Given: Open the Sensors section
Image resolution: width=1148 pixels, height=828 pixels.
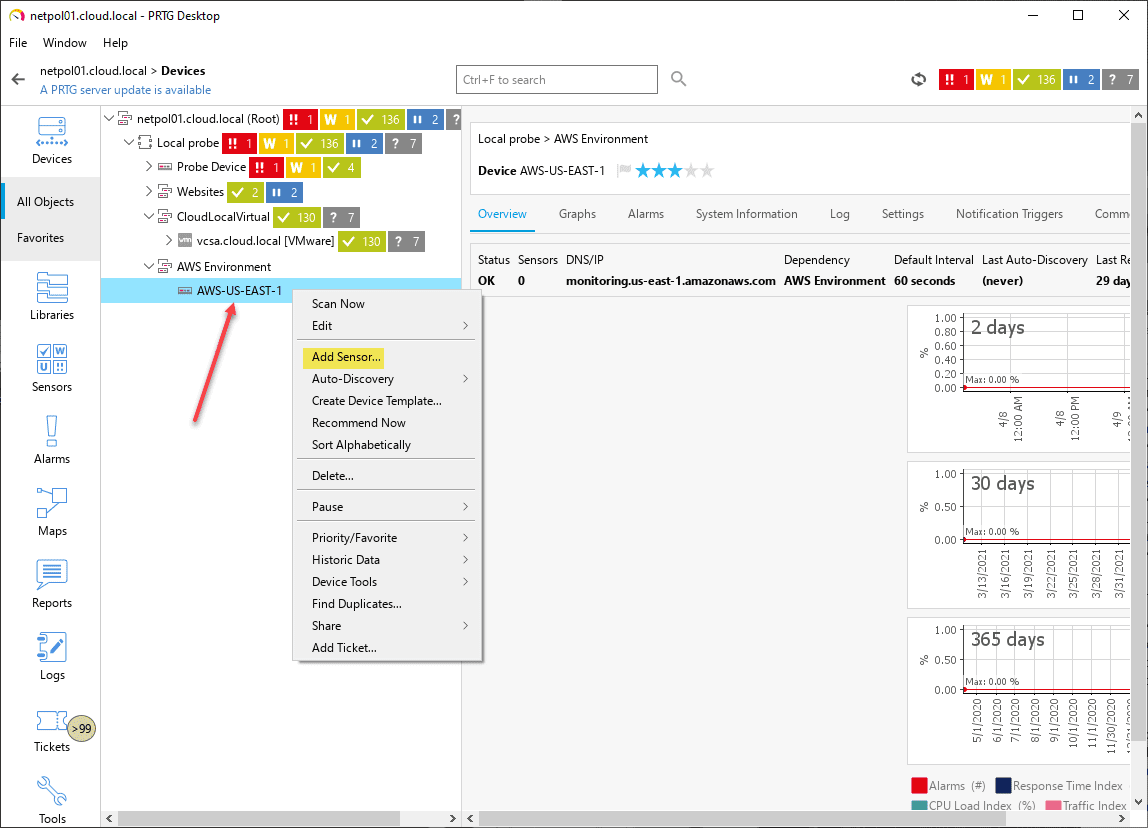Looking at the screenshot, I should tap(51, 368).
